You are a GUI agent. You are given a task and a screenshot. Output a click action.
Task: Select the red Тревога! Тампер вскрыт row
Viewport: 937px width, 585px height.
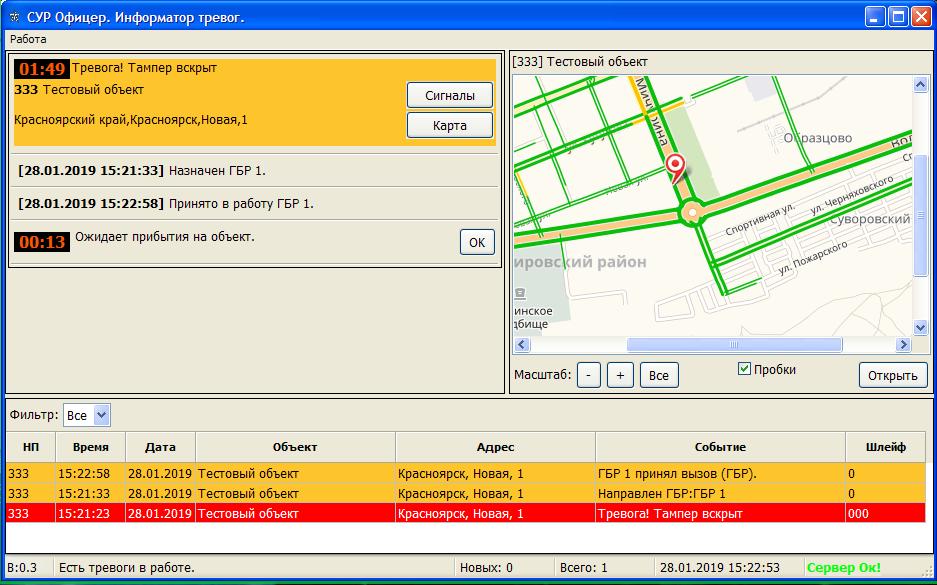[465, 513]
